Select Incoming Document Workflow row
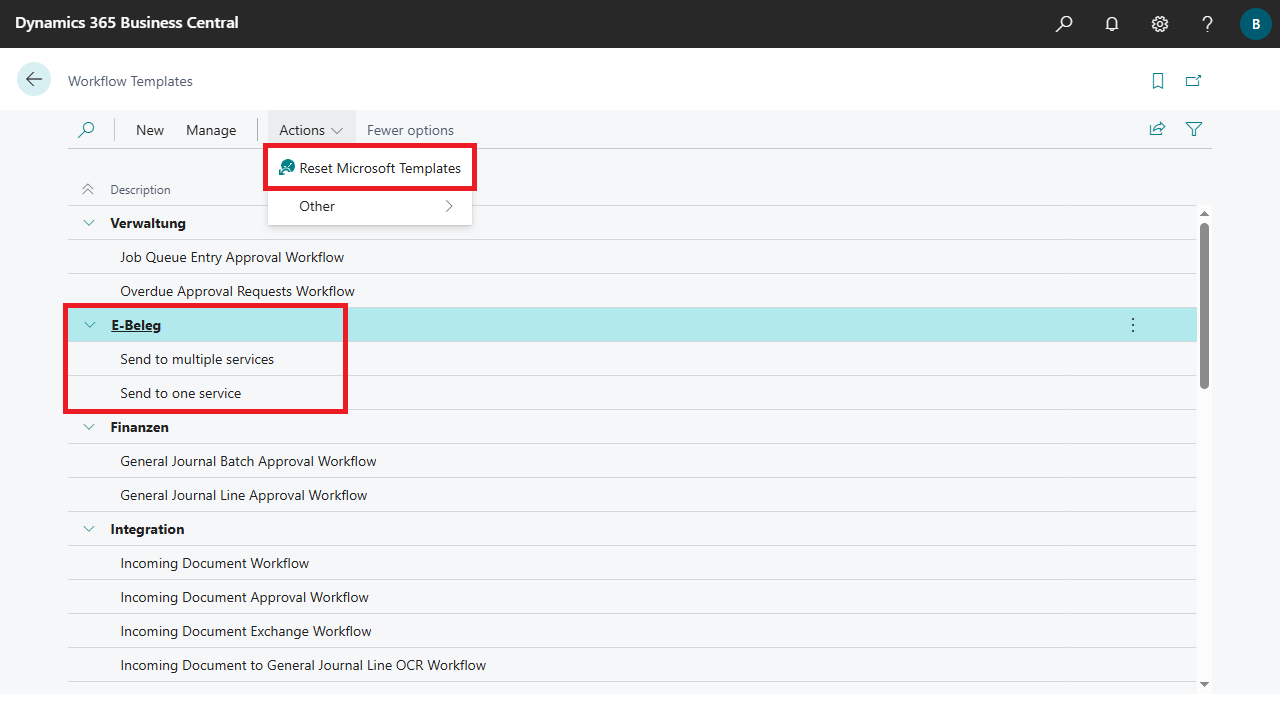 [632, 563]
